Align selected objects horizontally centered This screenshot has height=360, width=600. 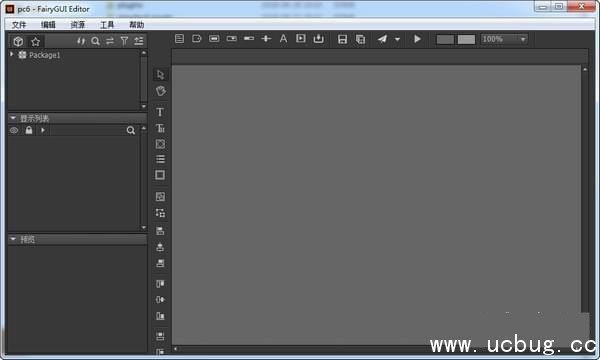160,247
